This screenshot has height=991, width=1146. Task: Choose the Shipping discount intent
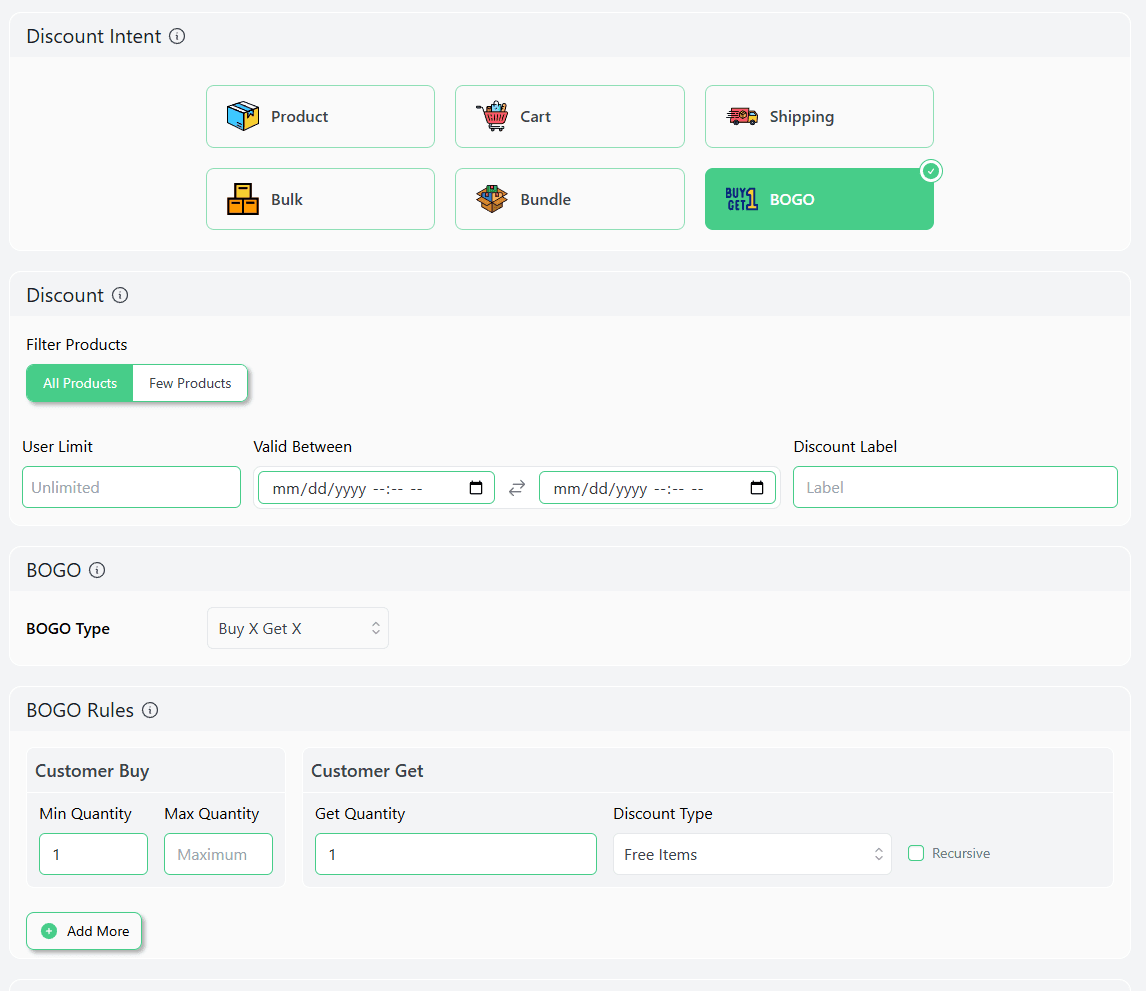click(819, 116)
